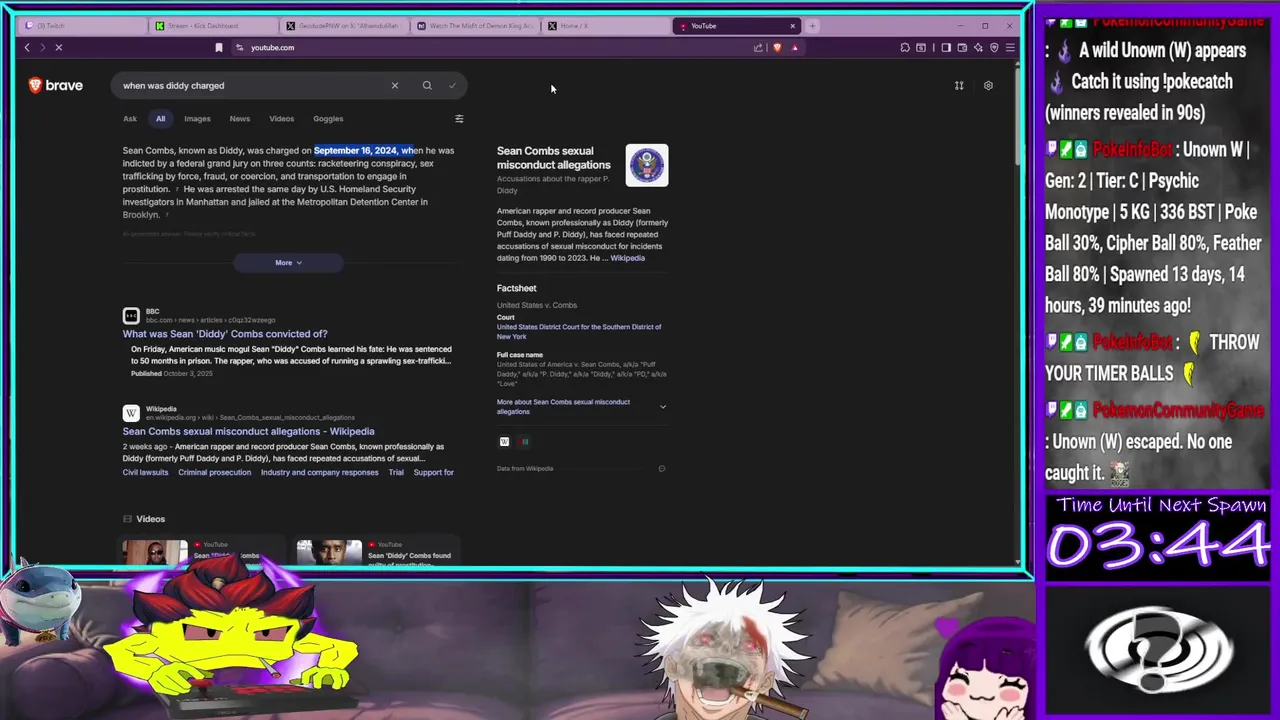The width and height of the screenshot is (1280, 720).
Task: Open the Leo AI sparkle icon in the toolbar
Action: point(978,47)
